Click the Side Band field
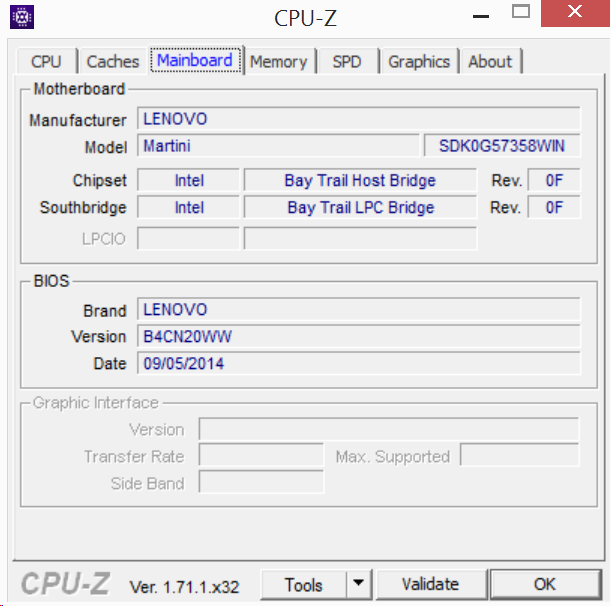The image size is (611, 606). [x=261, y=482]
